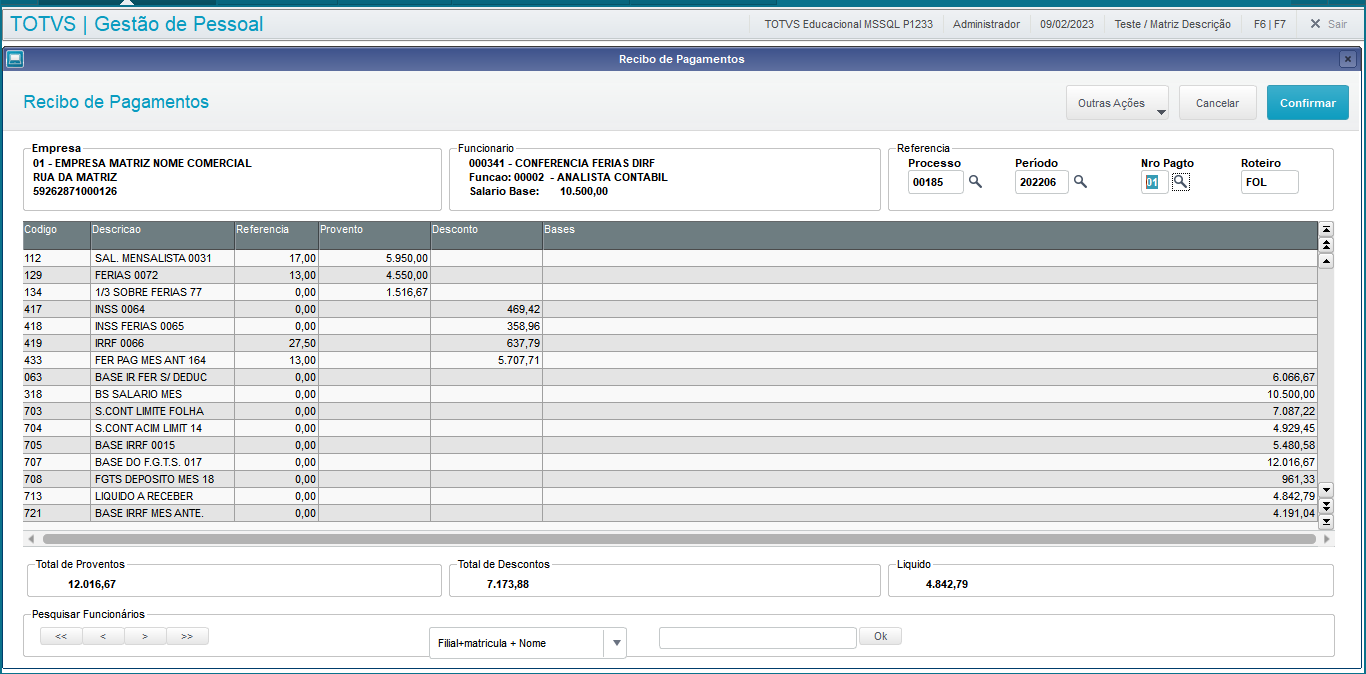
Task: Select row BASE IRRF MES ANTE.
Action: (670, 513)
